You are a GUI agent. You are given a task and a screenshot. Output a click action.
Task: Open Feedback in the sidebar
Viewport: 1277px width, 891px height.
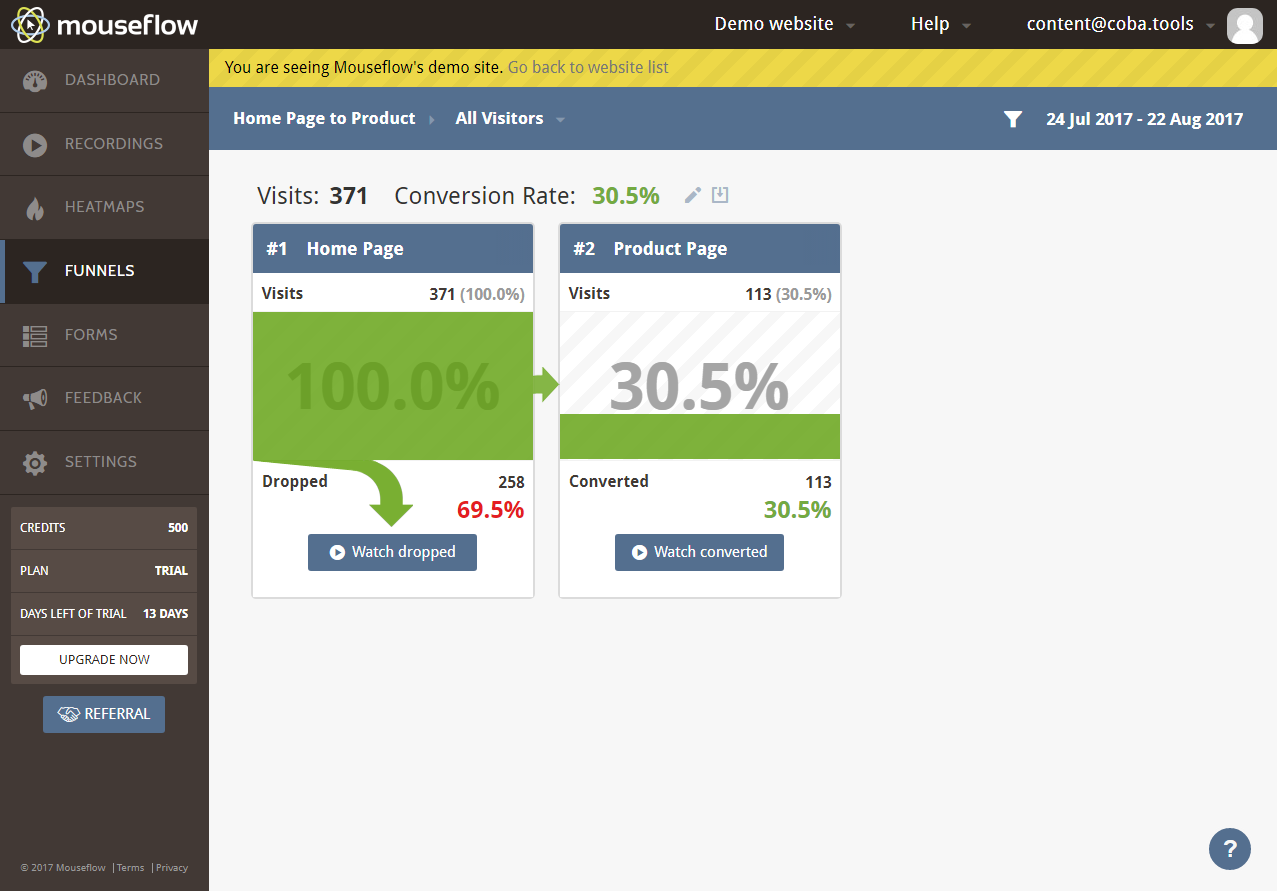(104, 398)
